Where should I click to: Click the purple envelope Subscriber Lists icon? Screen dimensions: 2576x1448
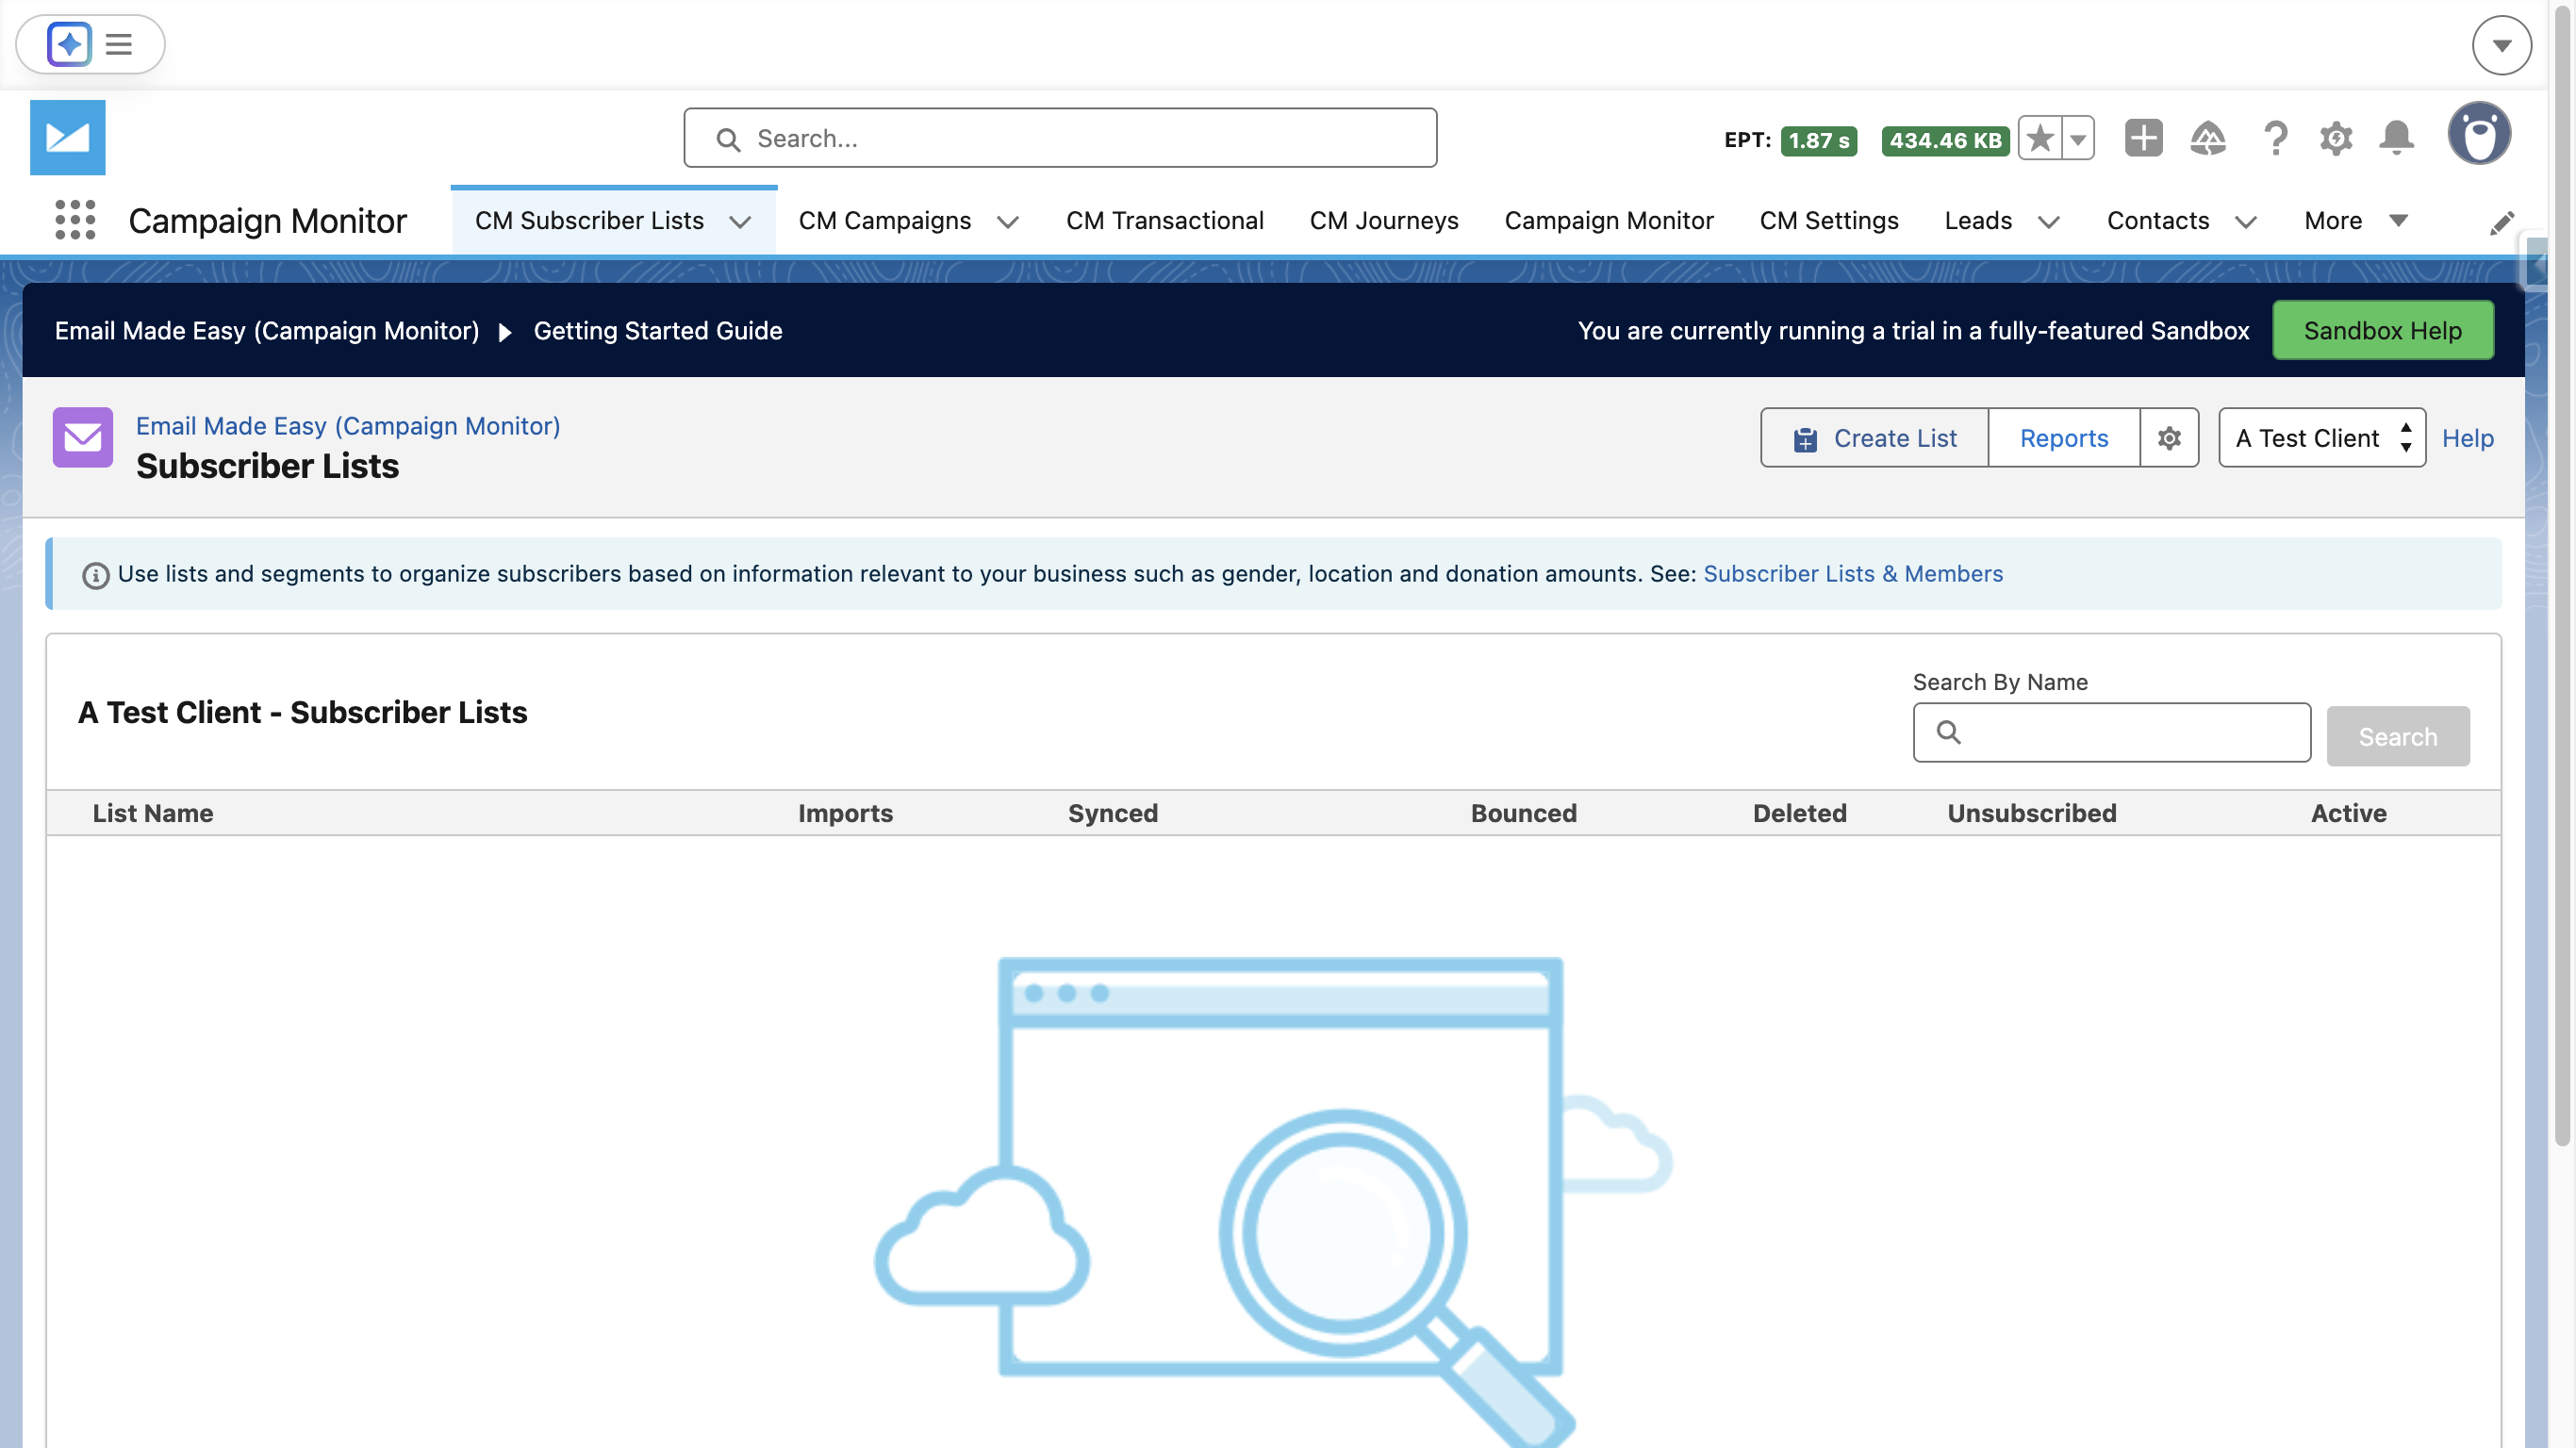(83, 437)
